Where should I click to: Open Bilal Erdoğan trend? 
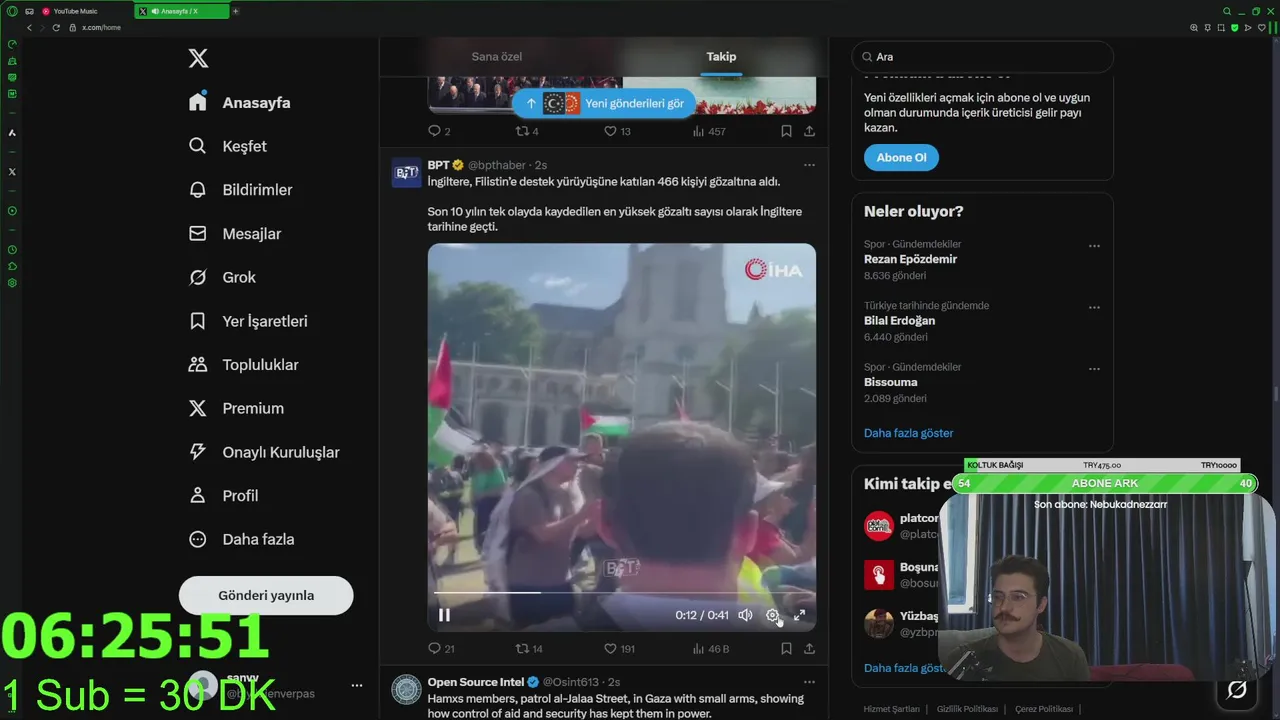coord(899,321)
